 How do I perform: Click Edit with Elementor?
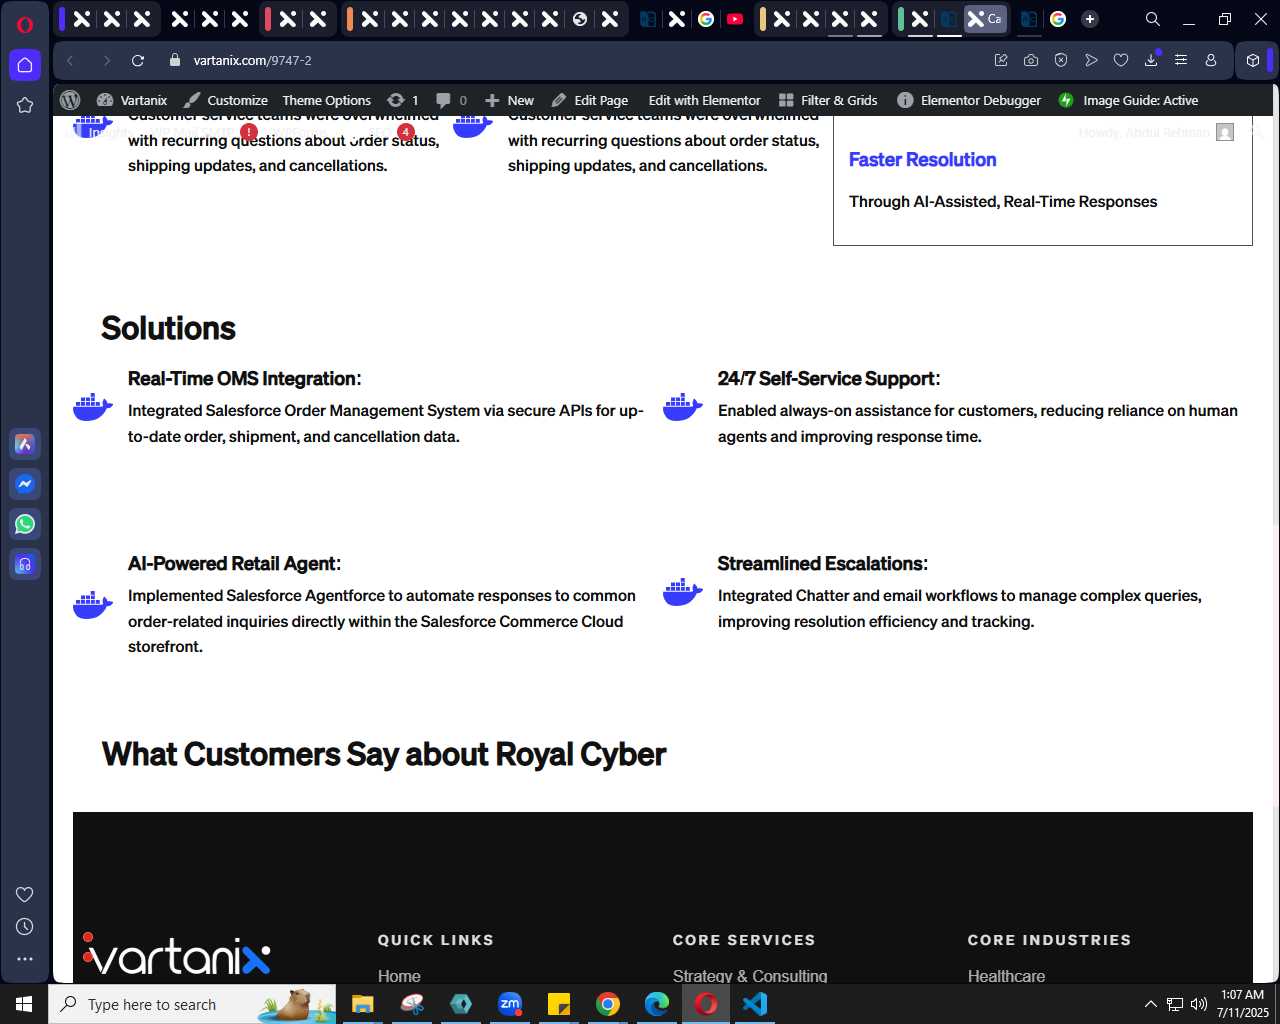tap(704, 100)
